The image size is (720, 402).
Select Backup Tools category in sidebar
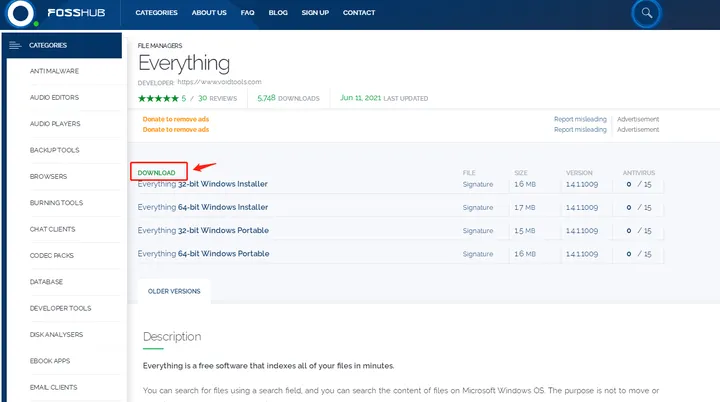[x=55, y=150]
